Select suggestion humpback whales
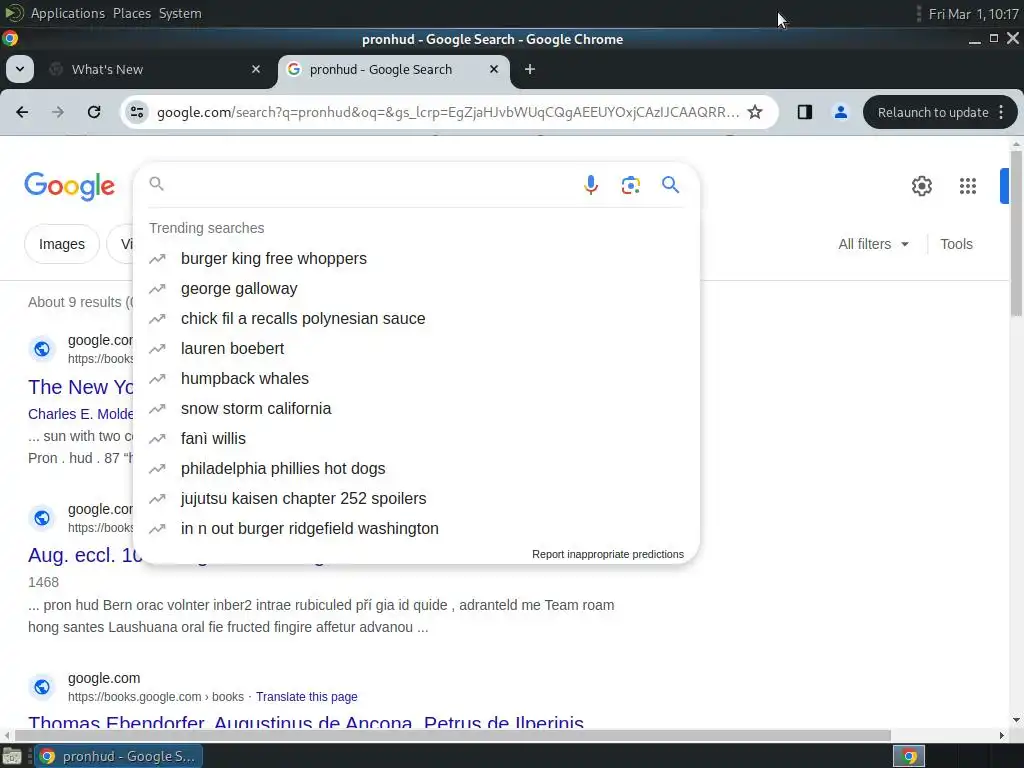1024x768 pixels. (416, 379)
